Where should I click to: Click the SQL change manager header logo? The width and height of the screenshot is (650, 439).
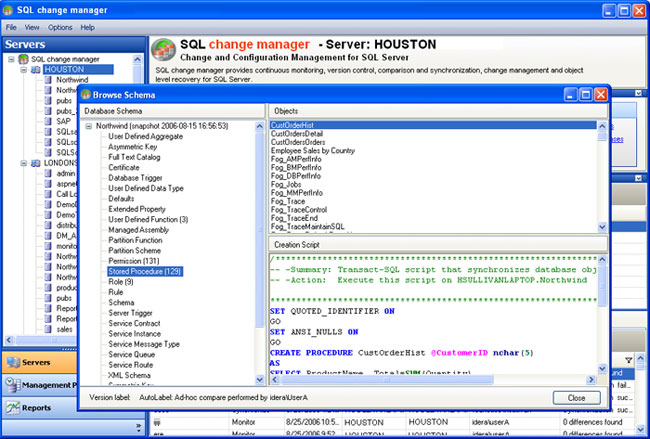click(x=163, y=50)
